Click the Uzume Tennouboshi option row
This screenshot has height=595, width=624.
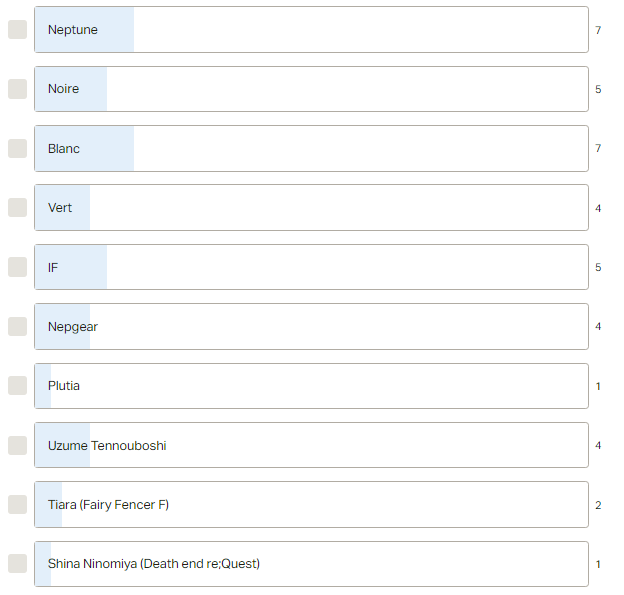point(311,445)
